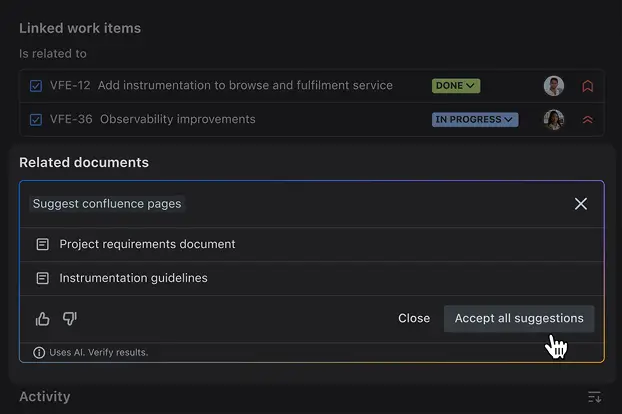Toggle the VFE-36 work item checkbox
The image size is (622, 414).
click(x=36, y=120)
